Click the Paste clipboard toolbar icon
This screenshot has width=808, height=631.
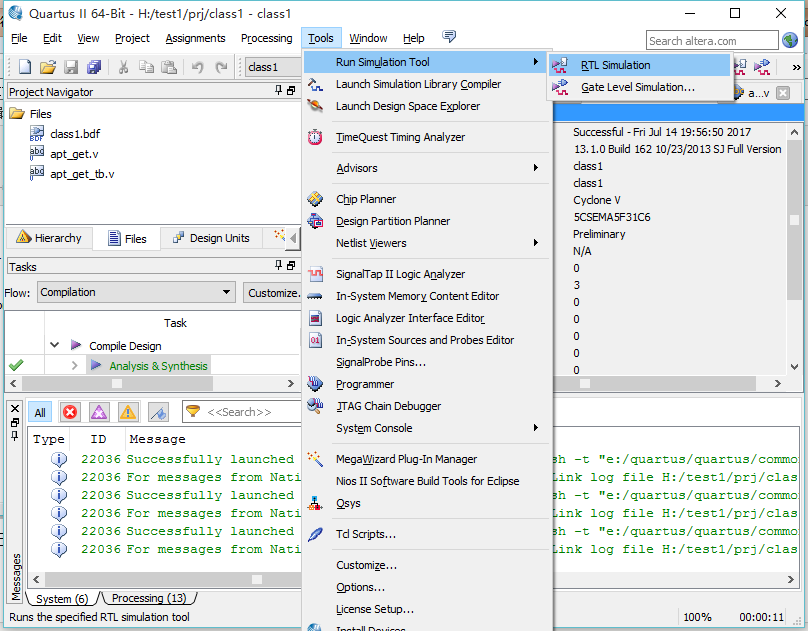[x=169, y=67]
